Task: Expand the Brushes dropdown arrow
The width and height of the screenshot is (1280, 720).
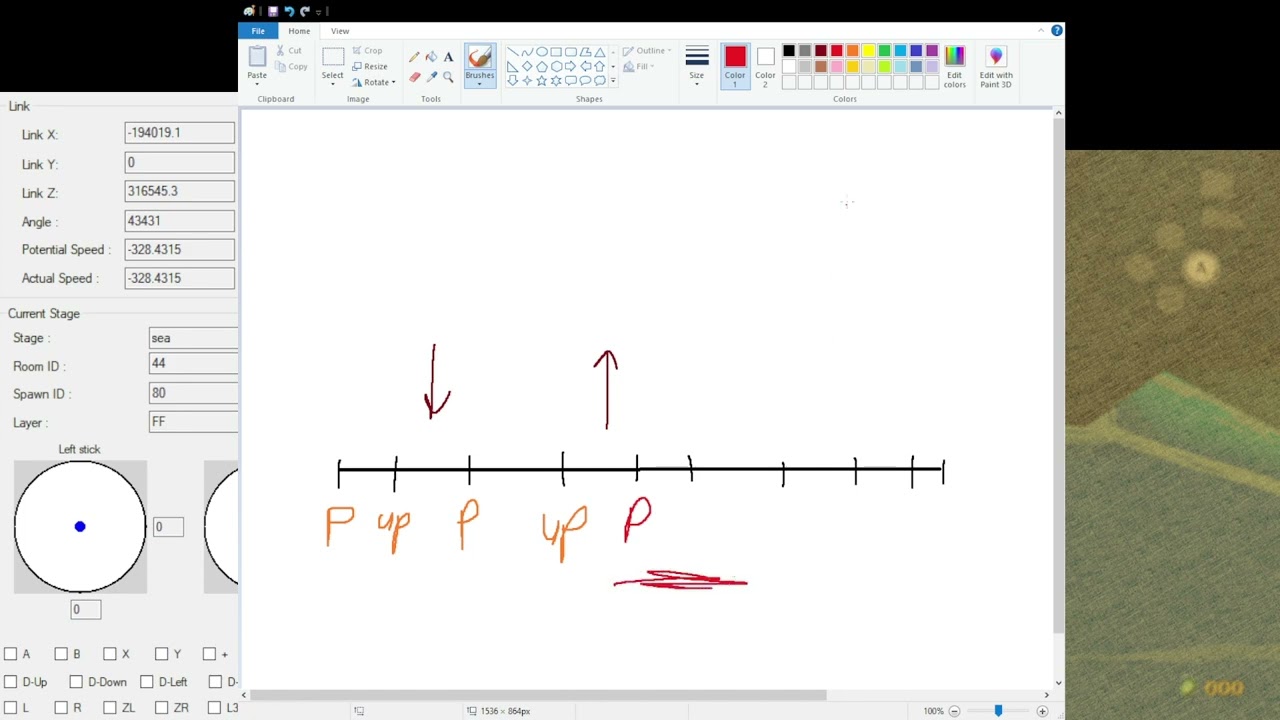Action: tap(479, 83)
